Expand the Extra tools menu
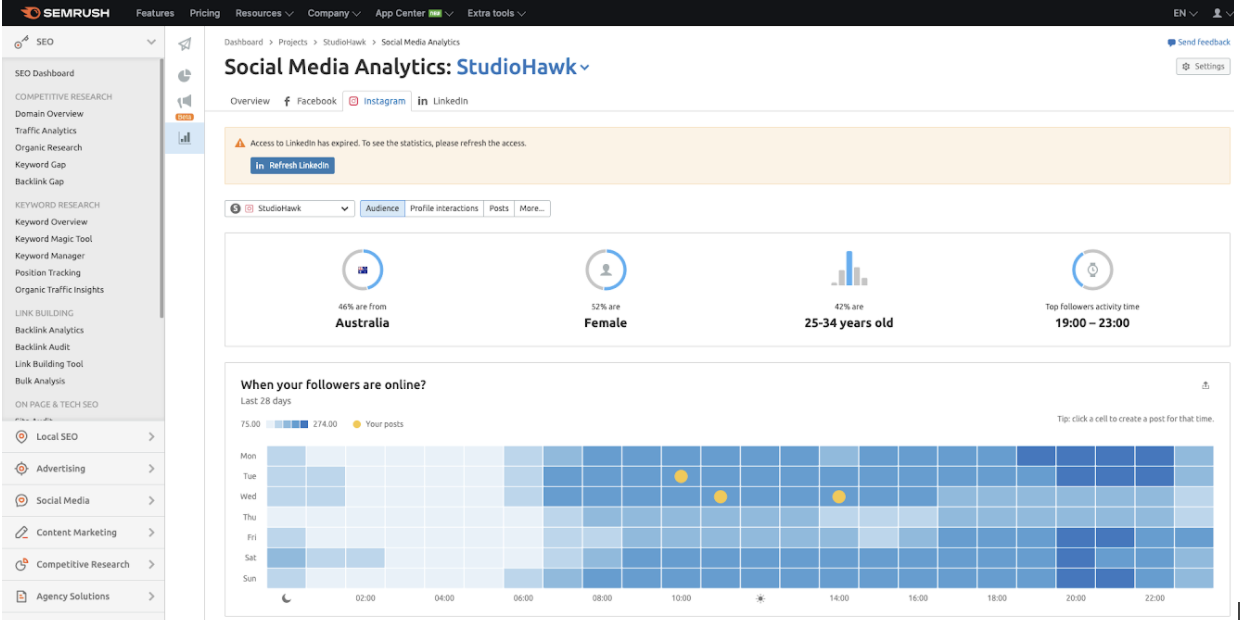 [496, 13]
